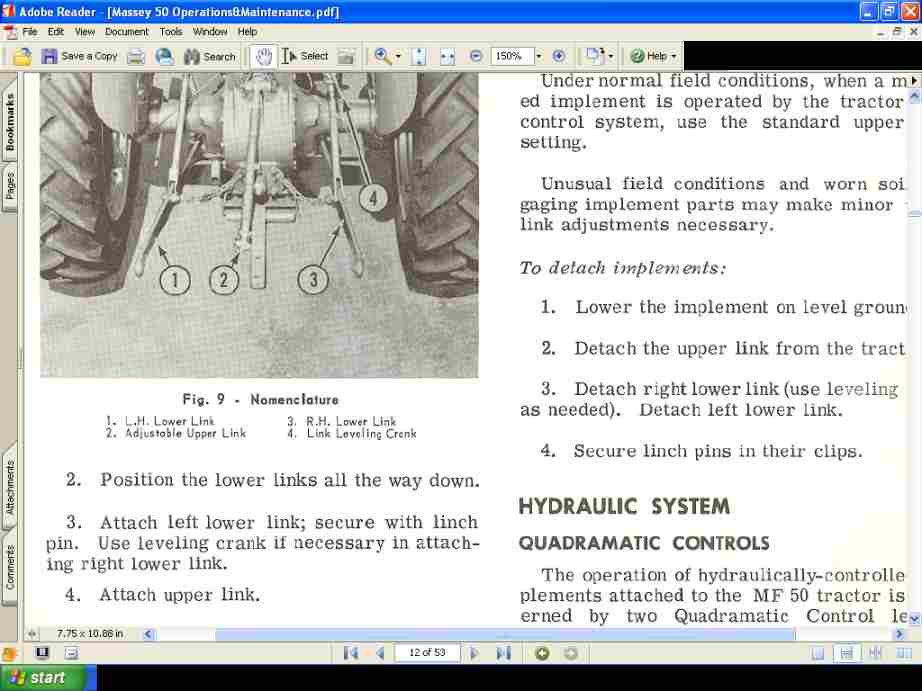
Task: Open the Help dropdown menu
Action: 652,56
